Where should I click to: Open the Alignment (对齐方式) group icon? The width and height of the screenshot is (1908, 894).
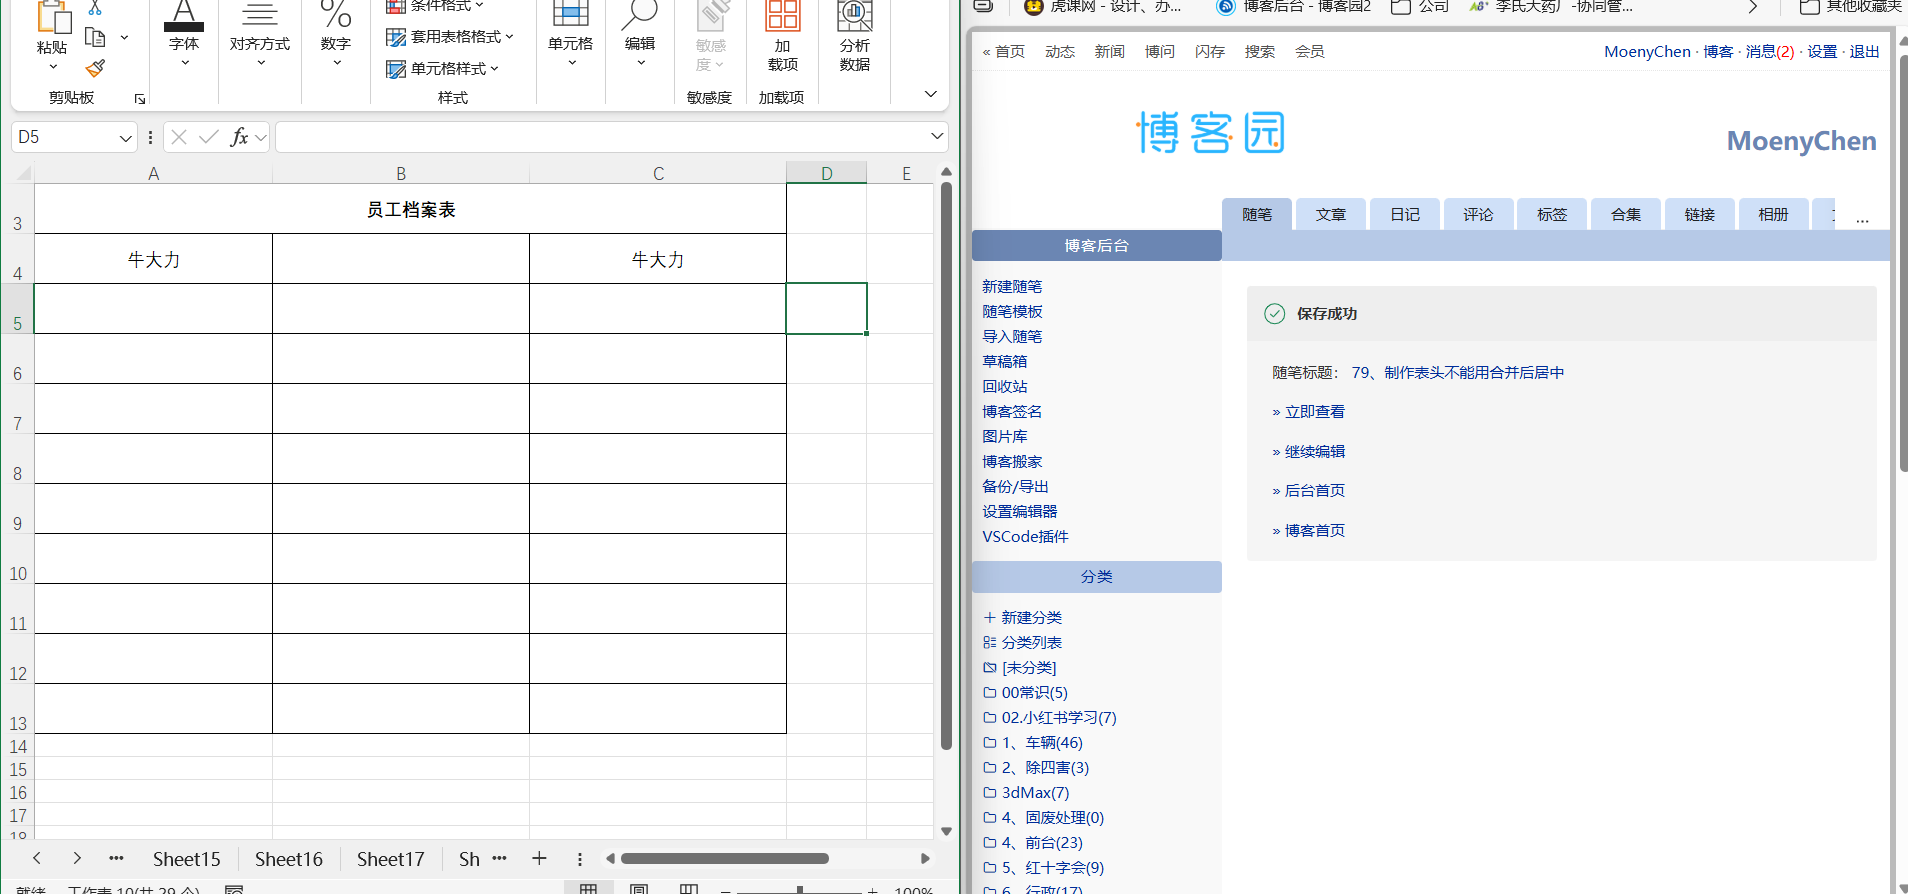(x=260, y=14)
